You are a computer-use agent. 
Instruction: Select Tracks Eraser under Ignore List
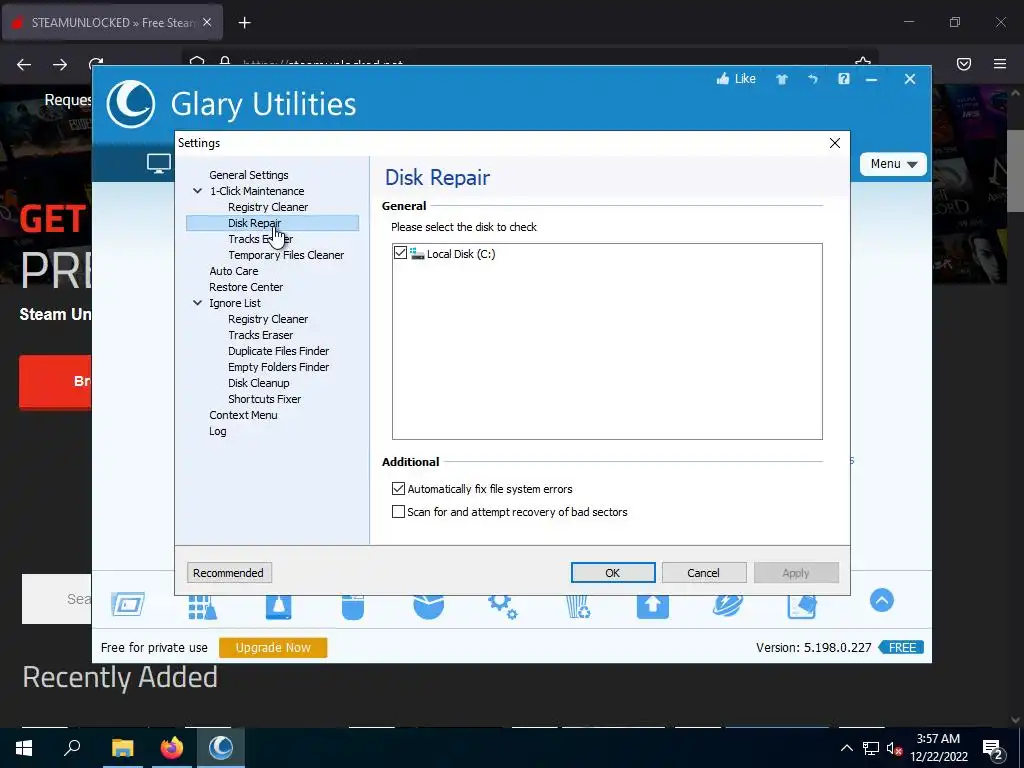(261, 335)
